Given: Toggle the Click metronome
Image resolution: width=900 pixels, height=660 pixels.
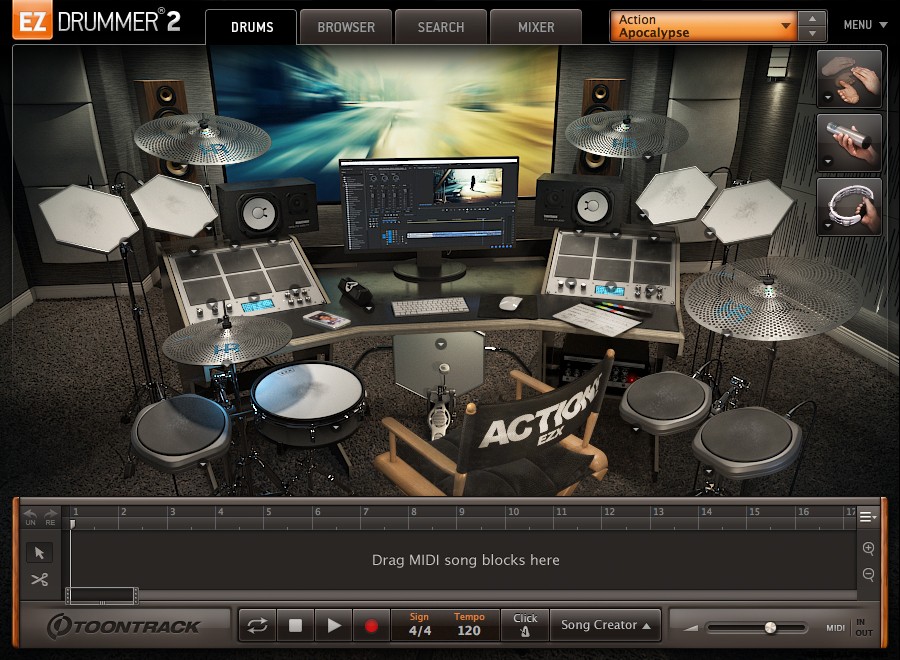Looking at the screenshot, I should point(525,625).
